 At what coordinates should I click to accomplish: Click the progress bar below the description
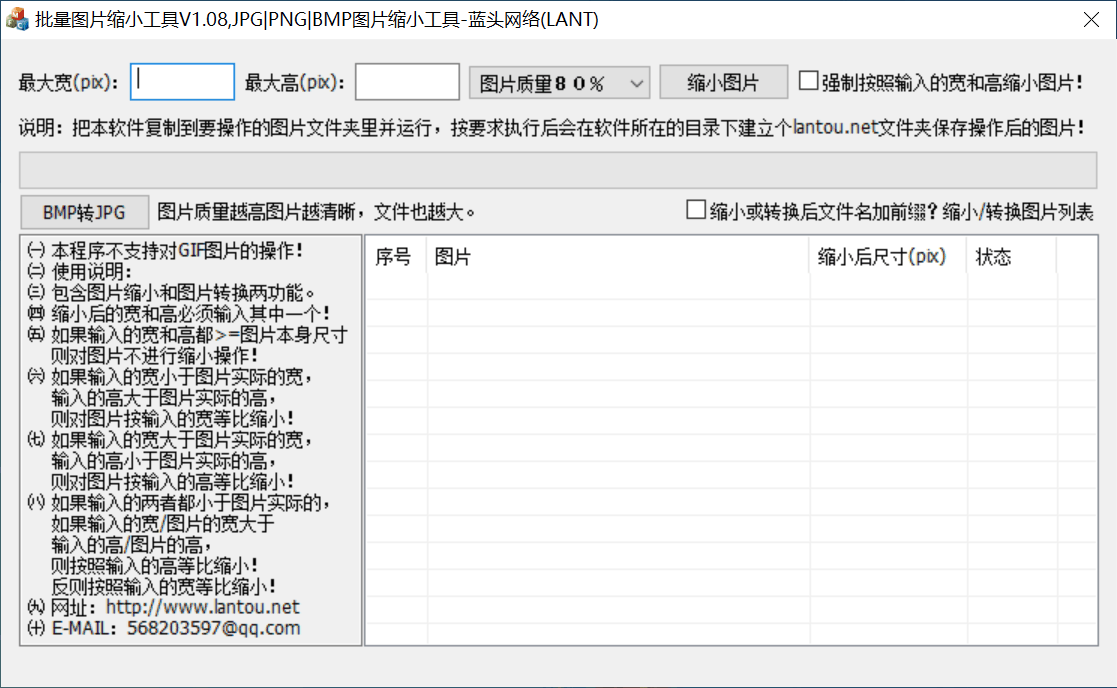coord(558,170)
